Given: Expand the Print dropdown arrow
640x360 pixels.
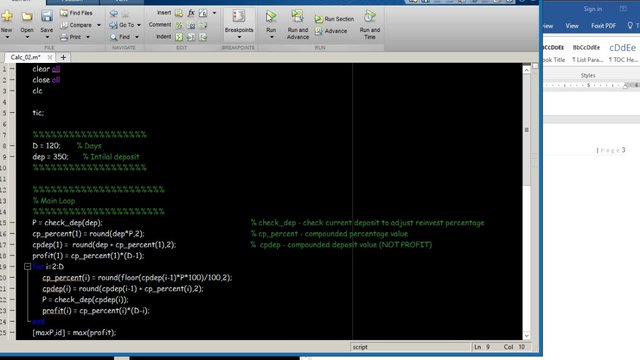Looking at the screenshot, I should click(87, 37).
